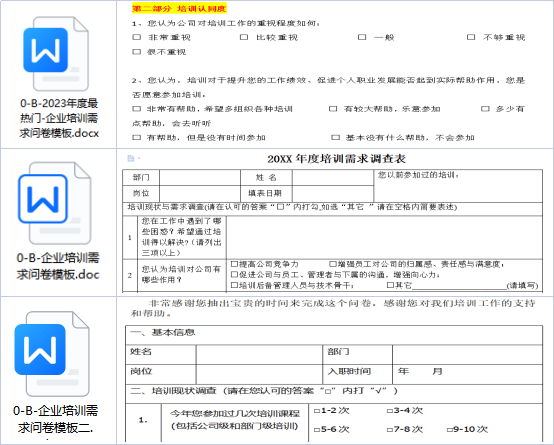Check the 非常重视 checkbox
554x445 pixels.
pos(136,37)
